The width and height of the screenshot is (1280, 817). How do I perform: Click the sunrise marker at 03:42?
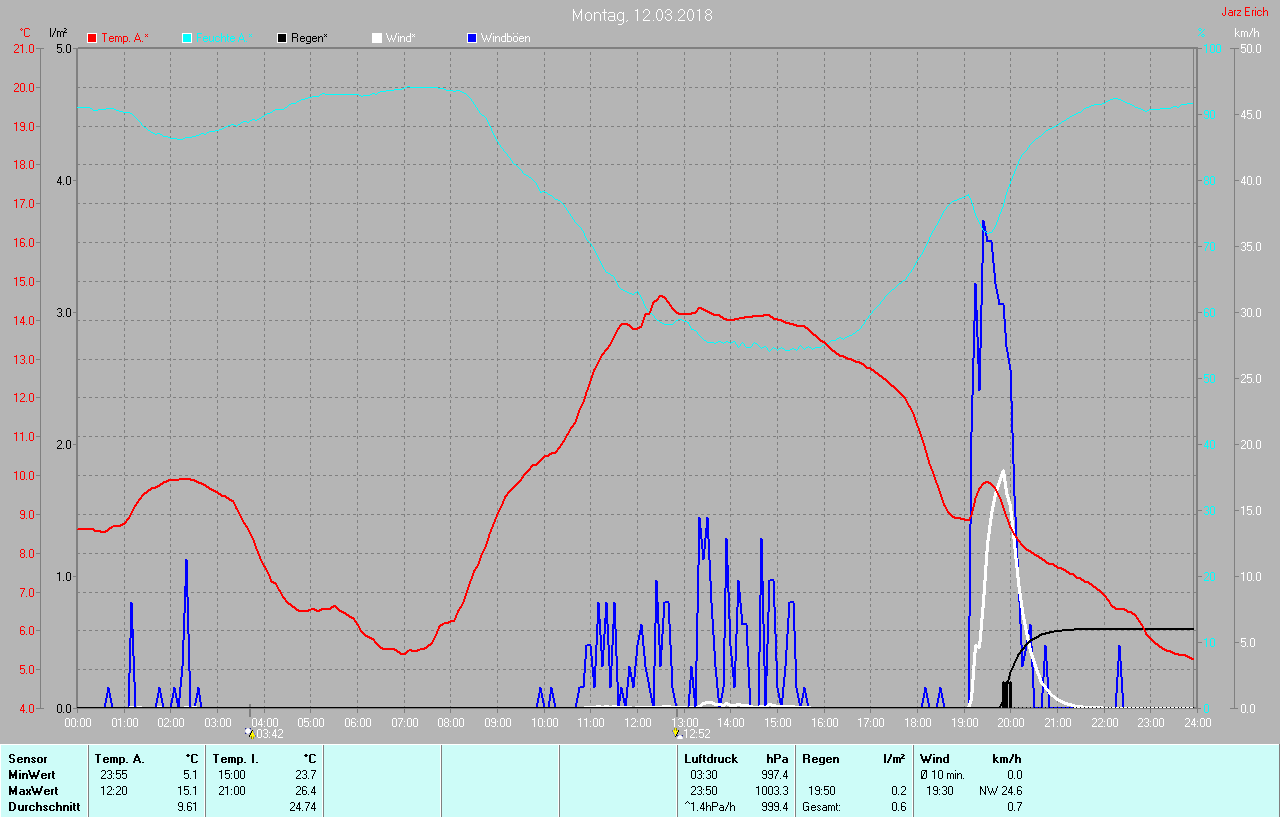[250, 732]
